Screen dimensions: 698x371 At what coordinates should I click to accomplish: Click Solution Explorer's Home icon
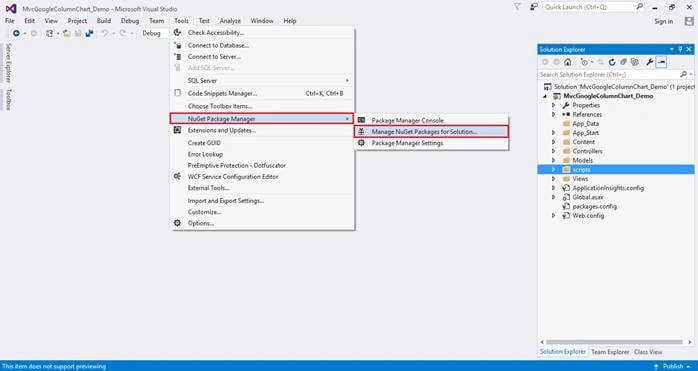coord(568,62)
